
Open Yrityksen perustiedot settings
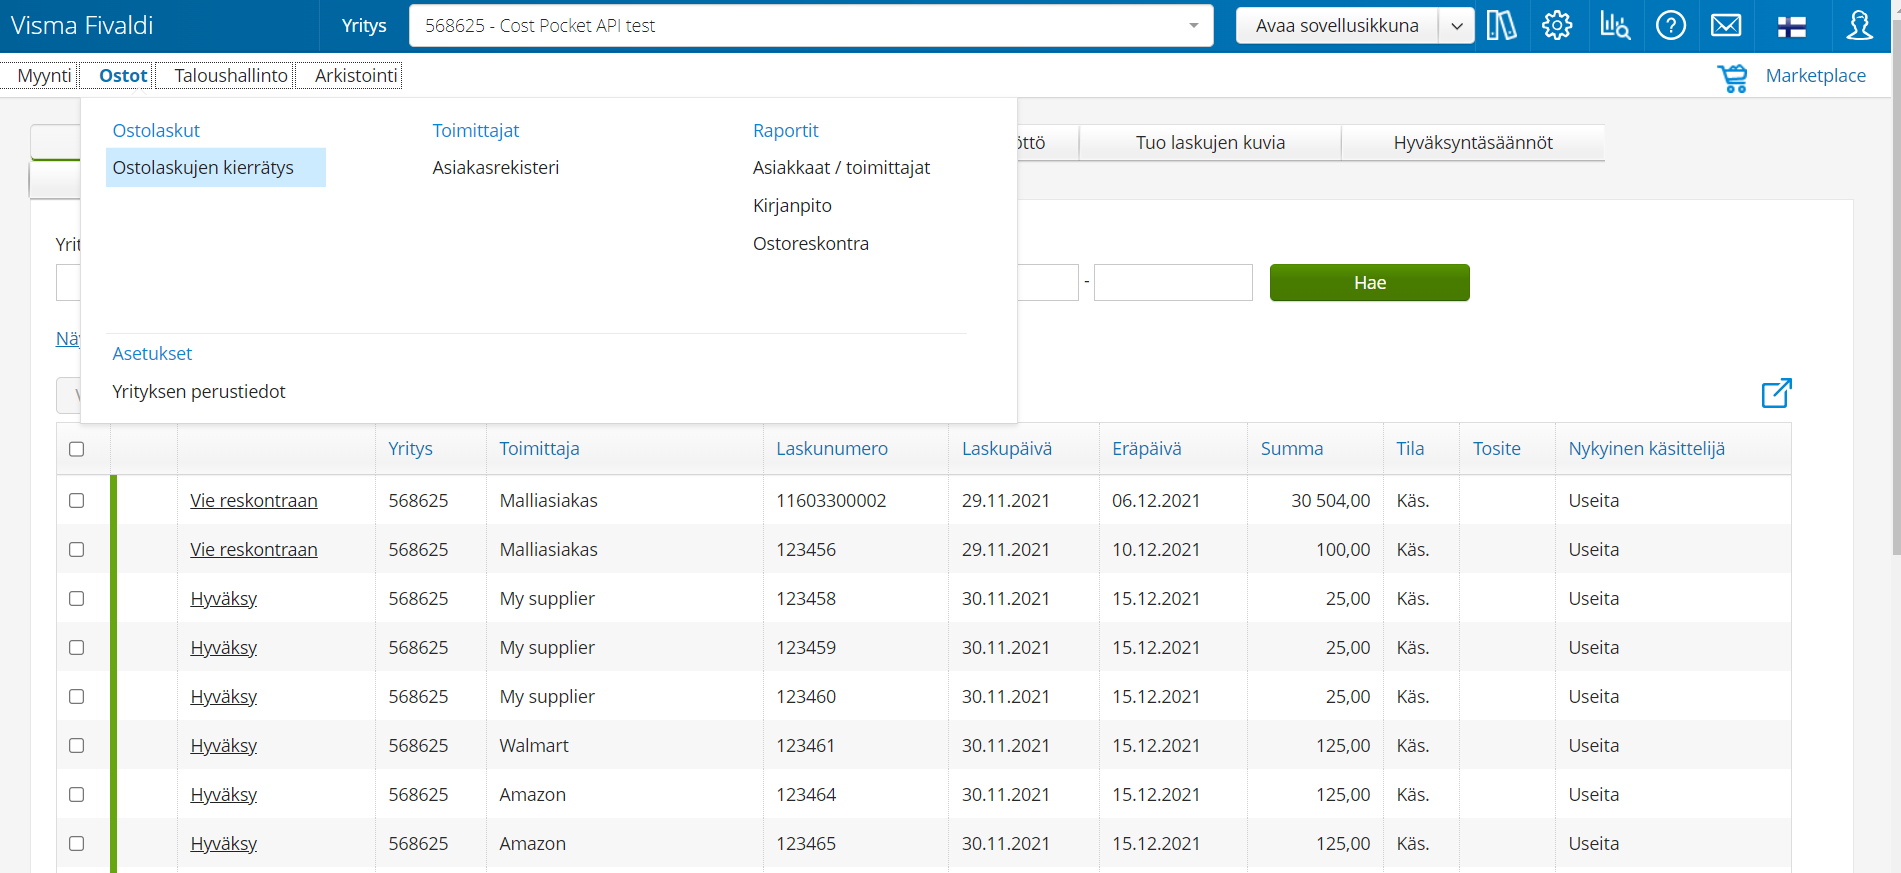tap(199, 392)
